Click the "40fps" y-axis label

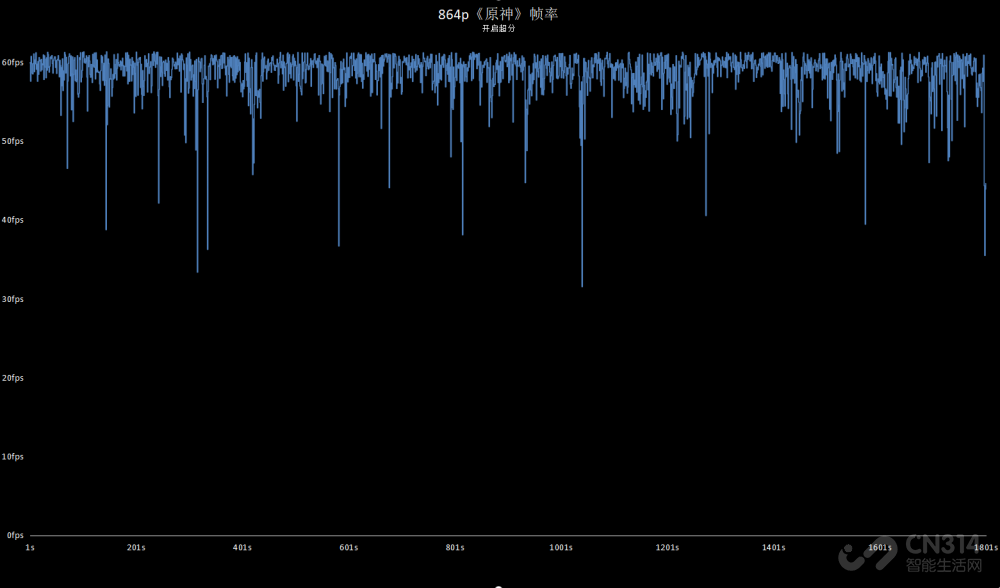(x=13, y=220)
